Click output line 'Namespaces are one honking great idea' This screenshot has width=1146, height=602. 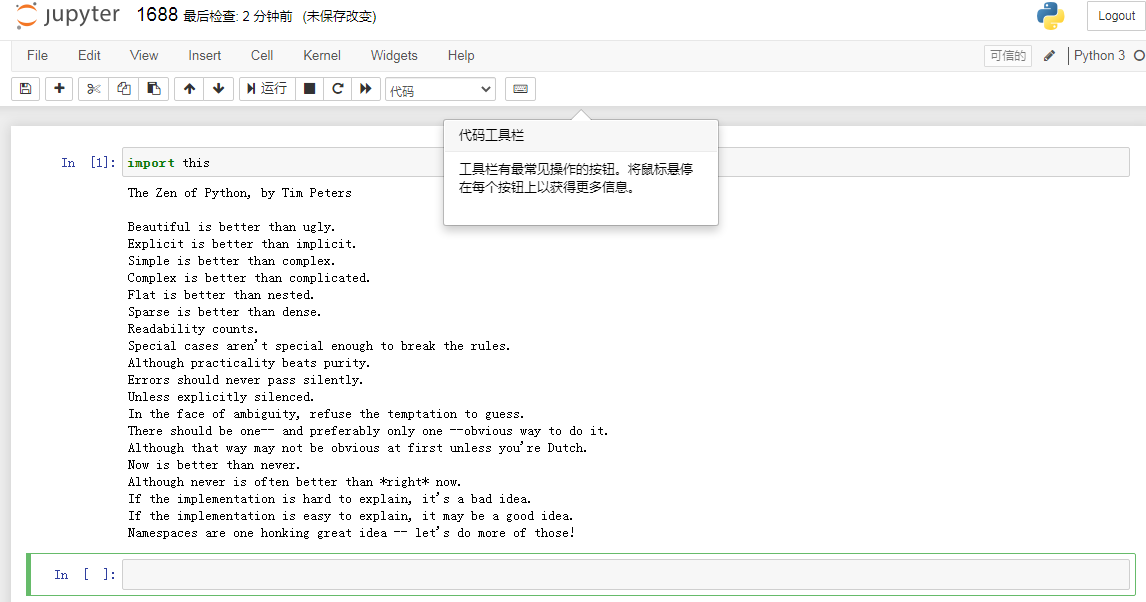click(257, 533)
